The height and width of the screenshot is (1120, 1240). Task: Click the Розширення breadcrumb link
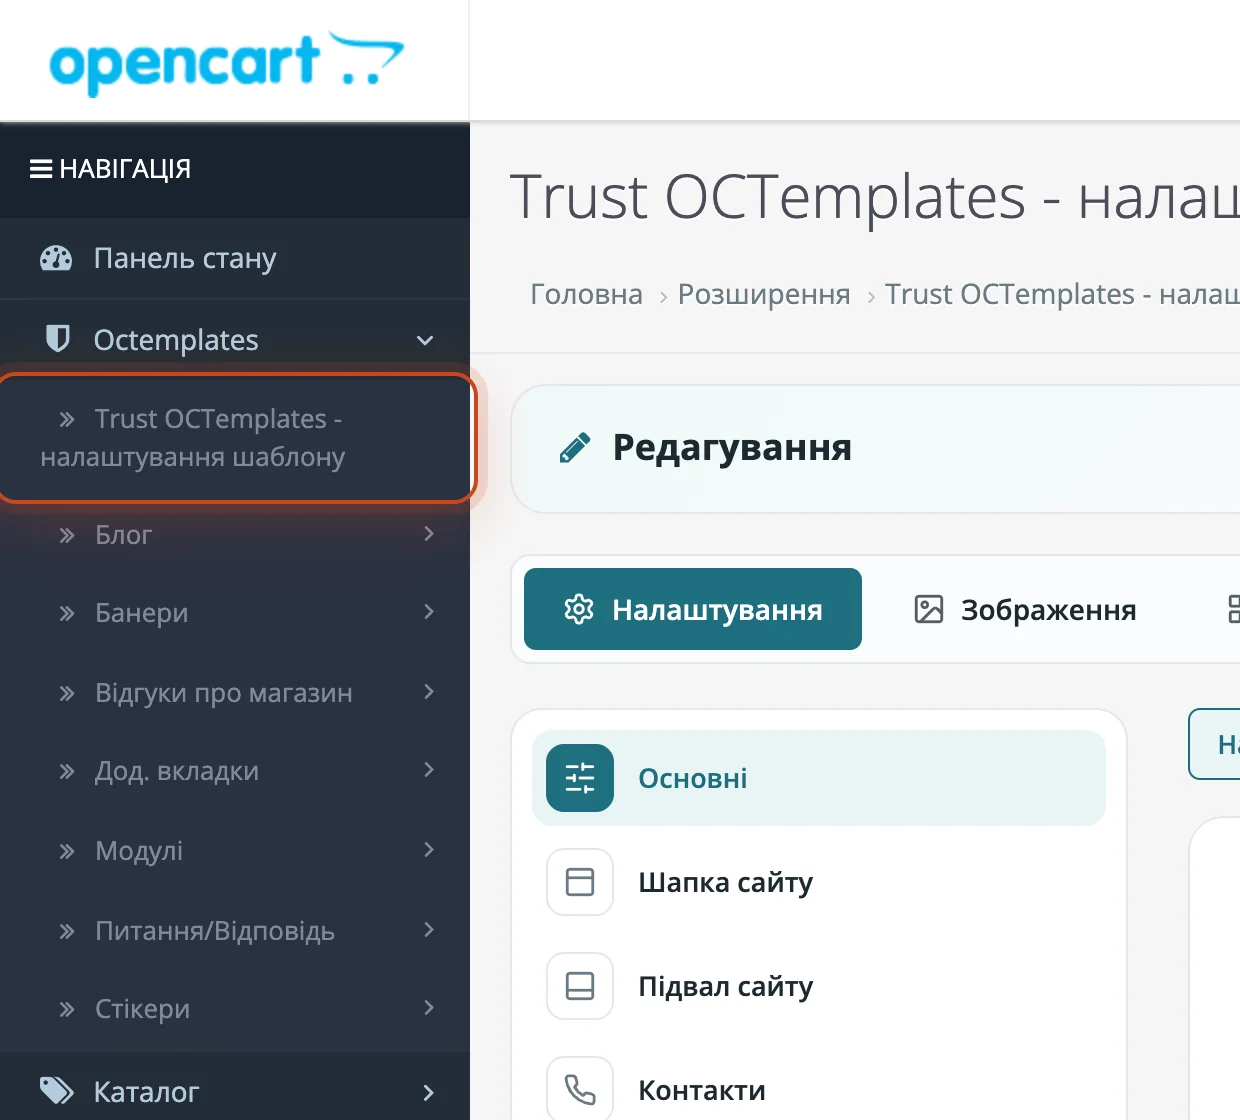[x=764, y=294]
